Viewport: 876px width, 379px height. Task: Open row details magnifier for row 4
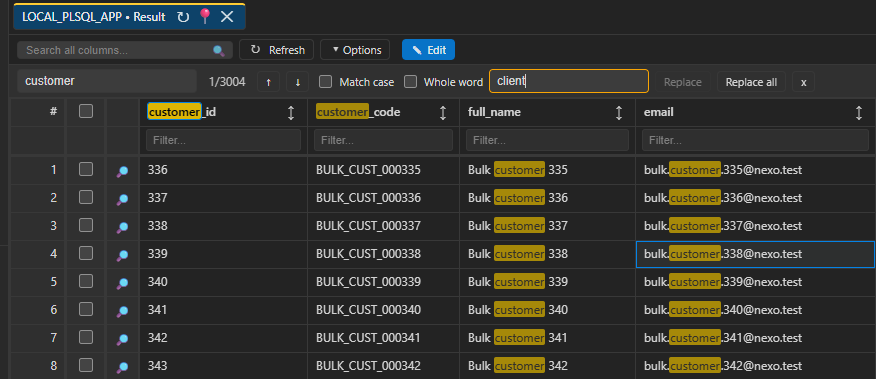tap(122, 255)
